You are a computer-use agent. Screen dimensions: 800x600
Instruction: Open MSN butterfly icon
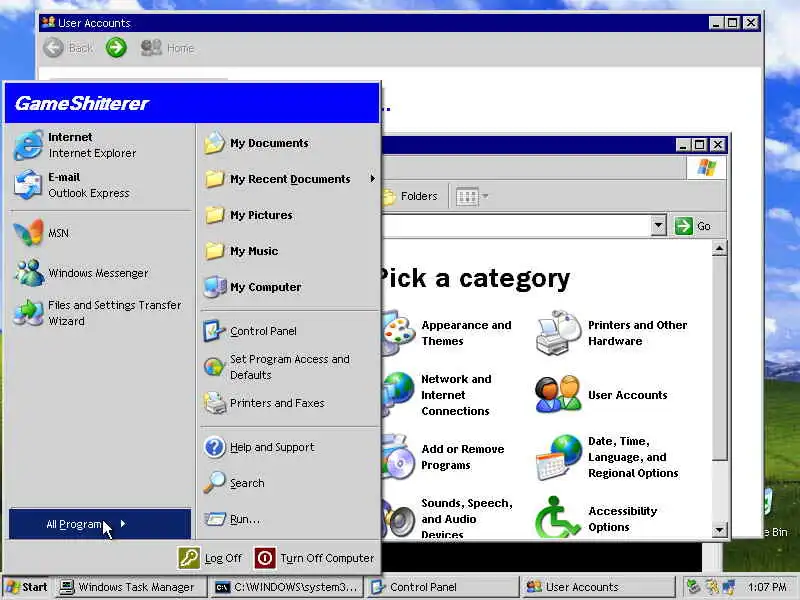29,233
